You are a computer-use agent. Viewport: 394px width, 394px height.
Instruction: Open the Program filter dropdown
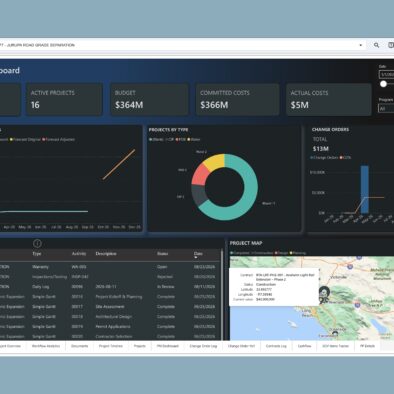pyautogui.click(x=386, y=109)
